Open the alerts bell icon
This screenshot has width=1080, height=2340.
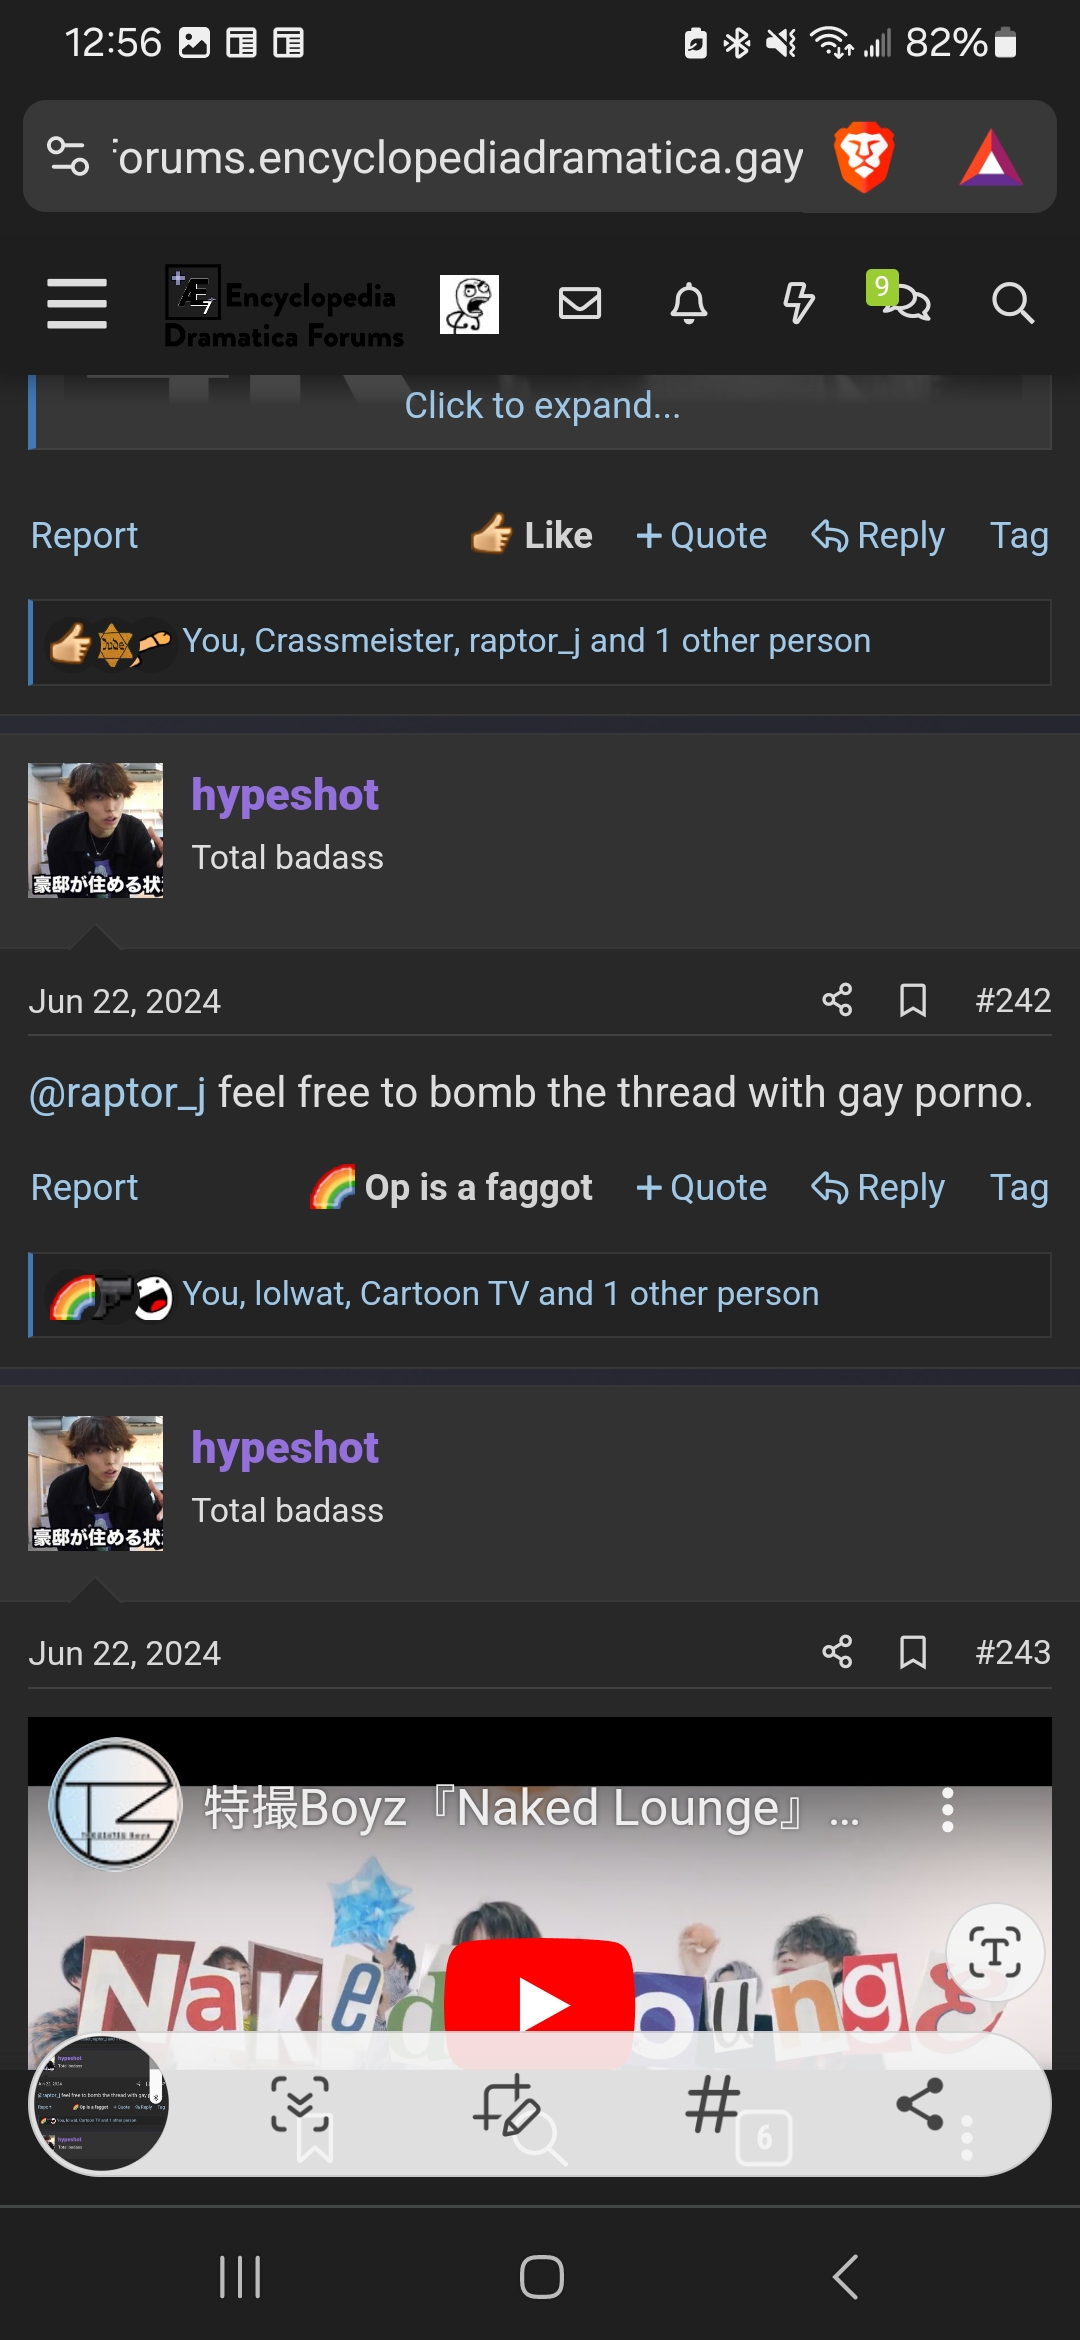pyautogui.click(x=689, y=303)
